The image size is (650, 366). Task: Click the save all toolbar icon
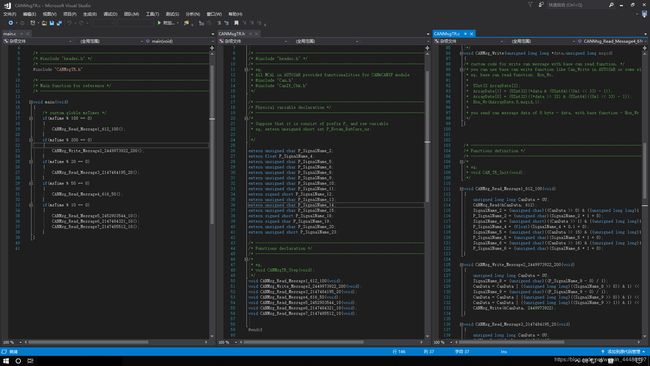coord(59,23)
